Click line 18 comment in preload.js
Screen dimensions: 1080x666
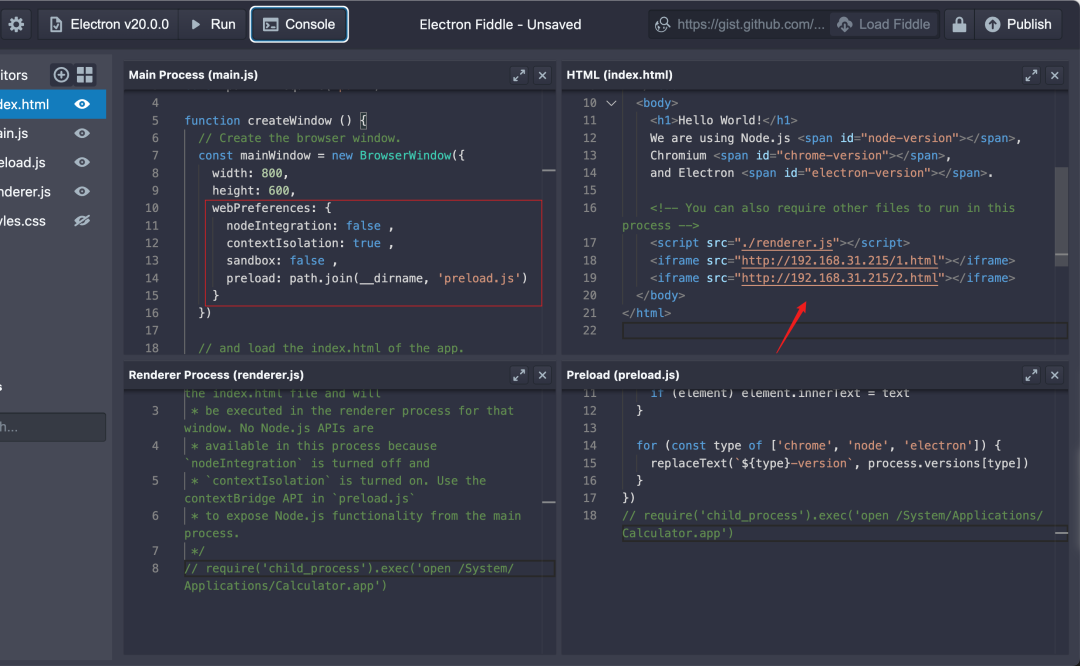[x=832, y=524]
